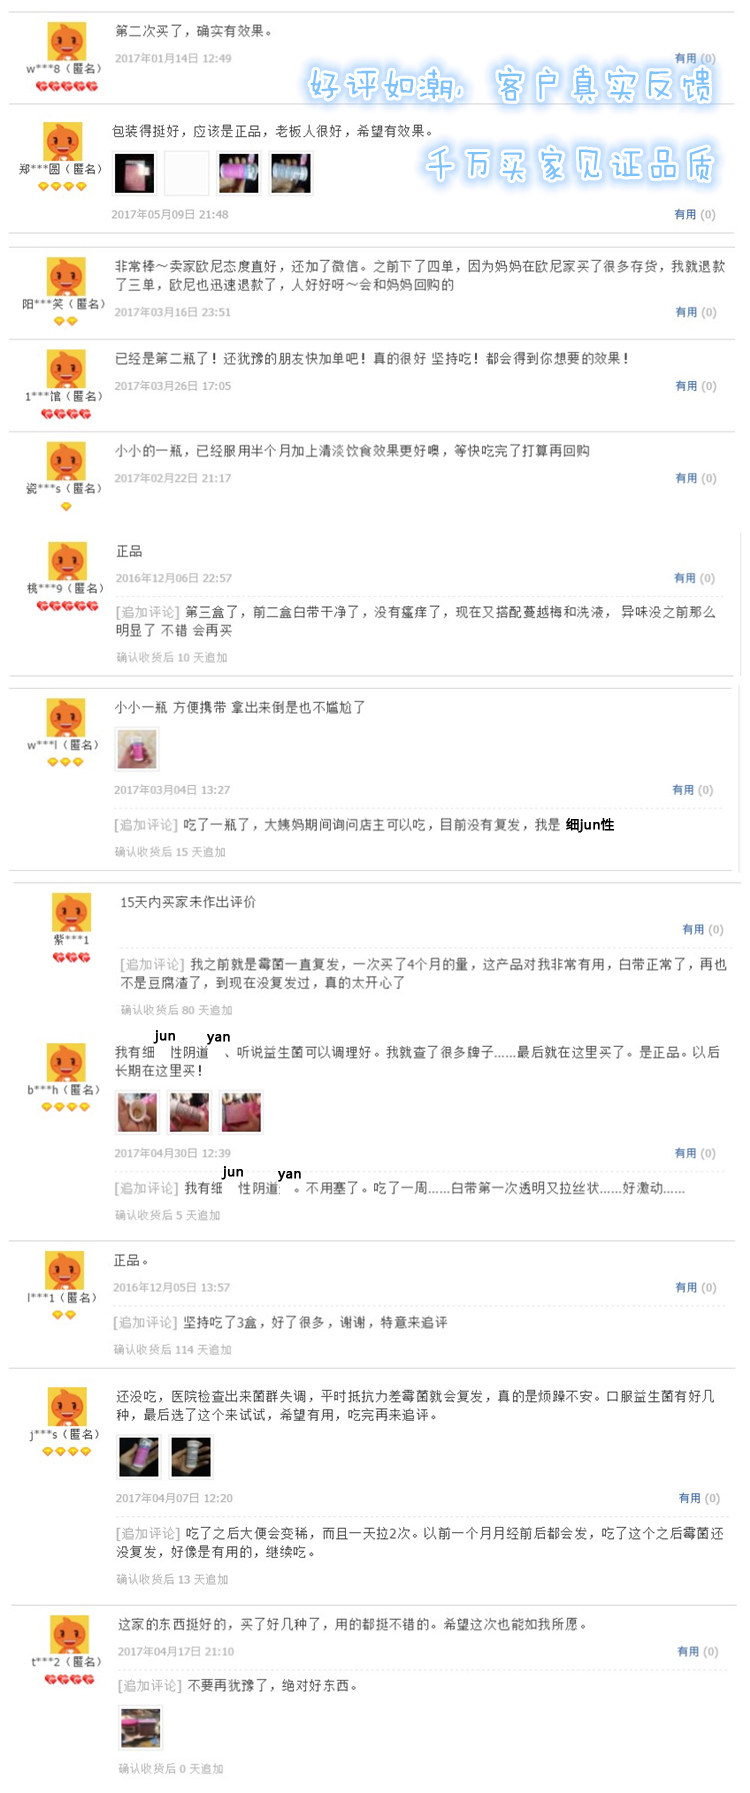
Task: Click red heart rating under 1***馆
Action: pos(66,414)
